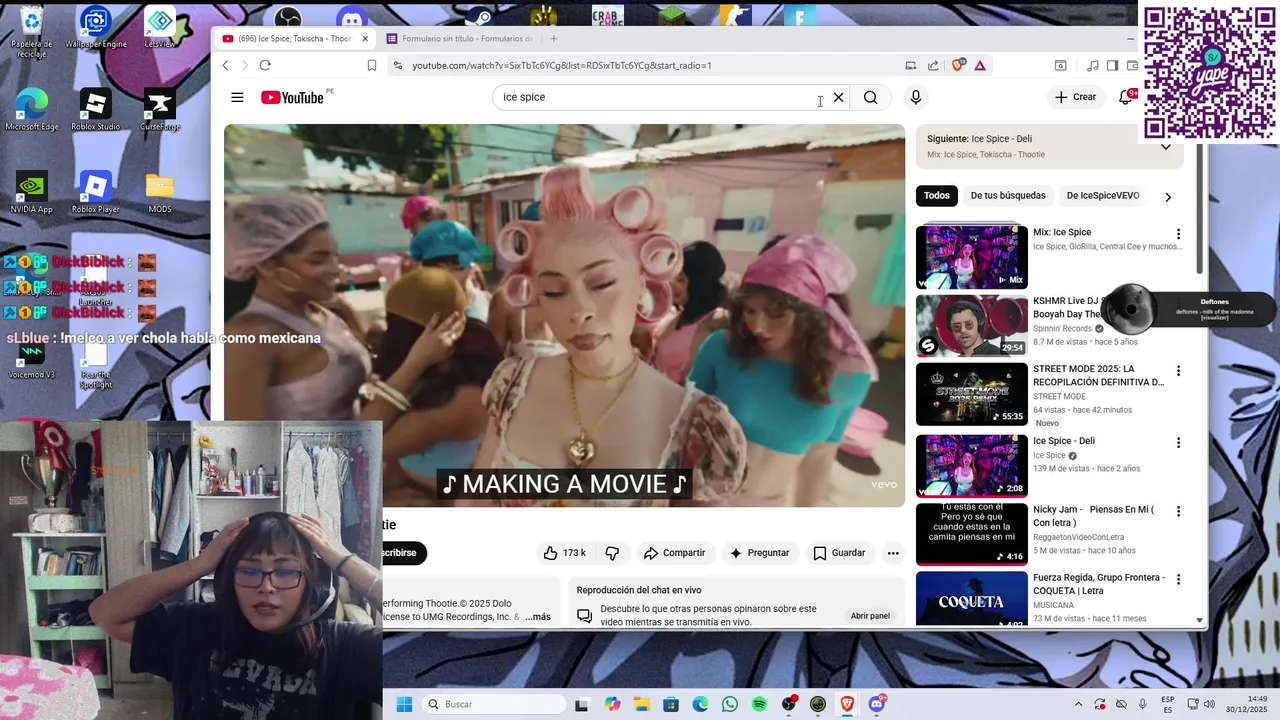Image resolution: width=1280 pixels, height=720 pixels.
Task: Click the browser address bar URL
Action: pyautogui.click(x=562, y=65)
